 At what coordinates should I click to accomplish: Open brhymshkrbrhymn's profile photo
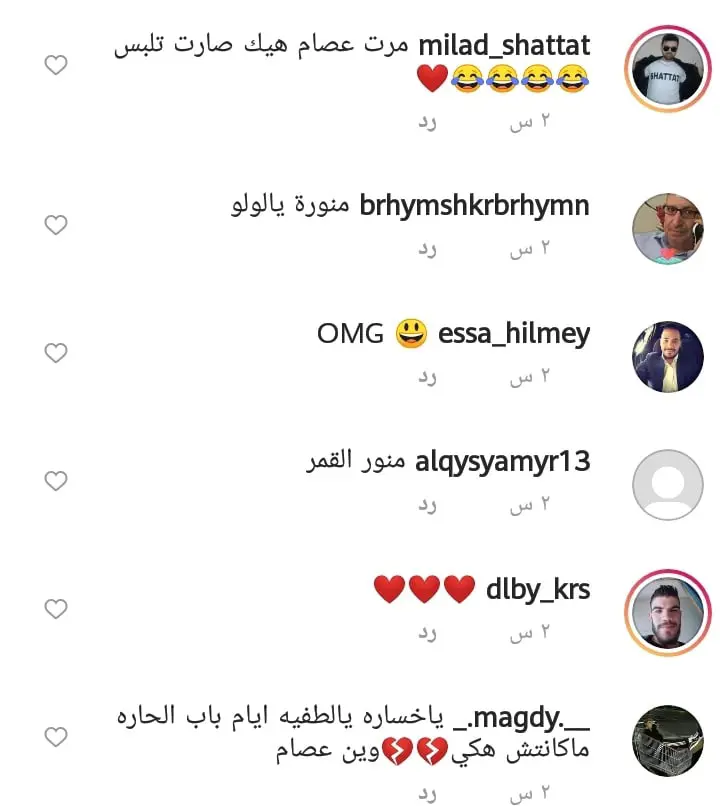coord(668,229)
